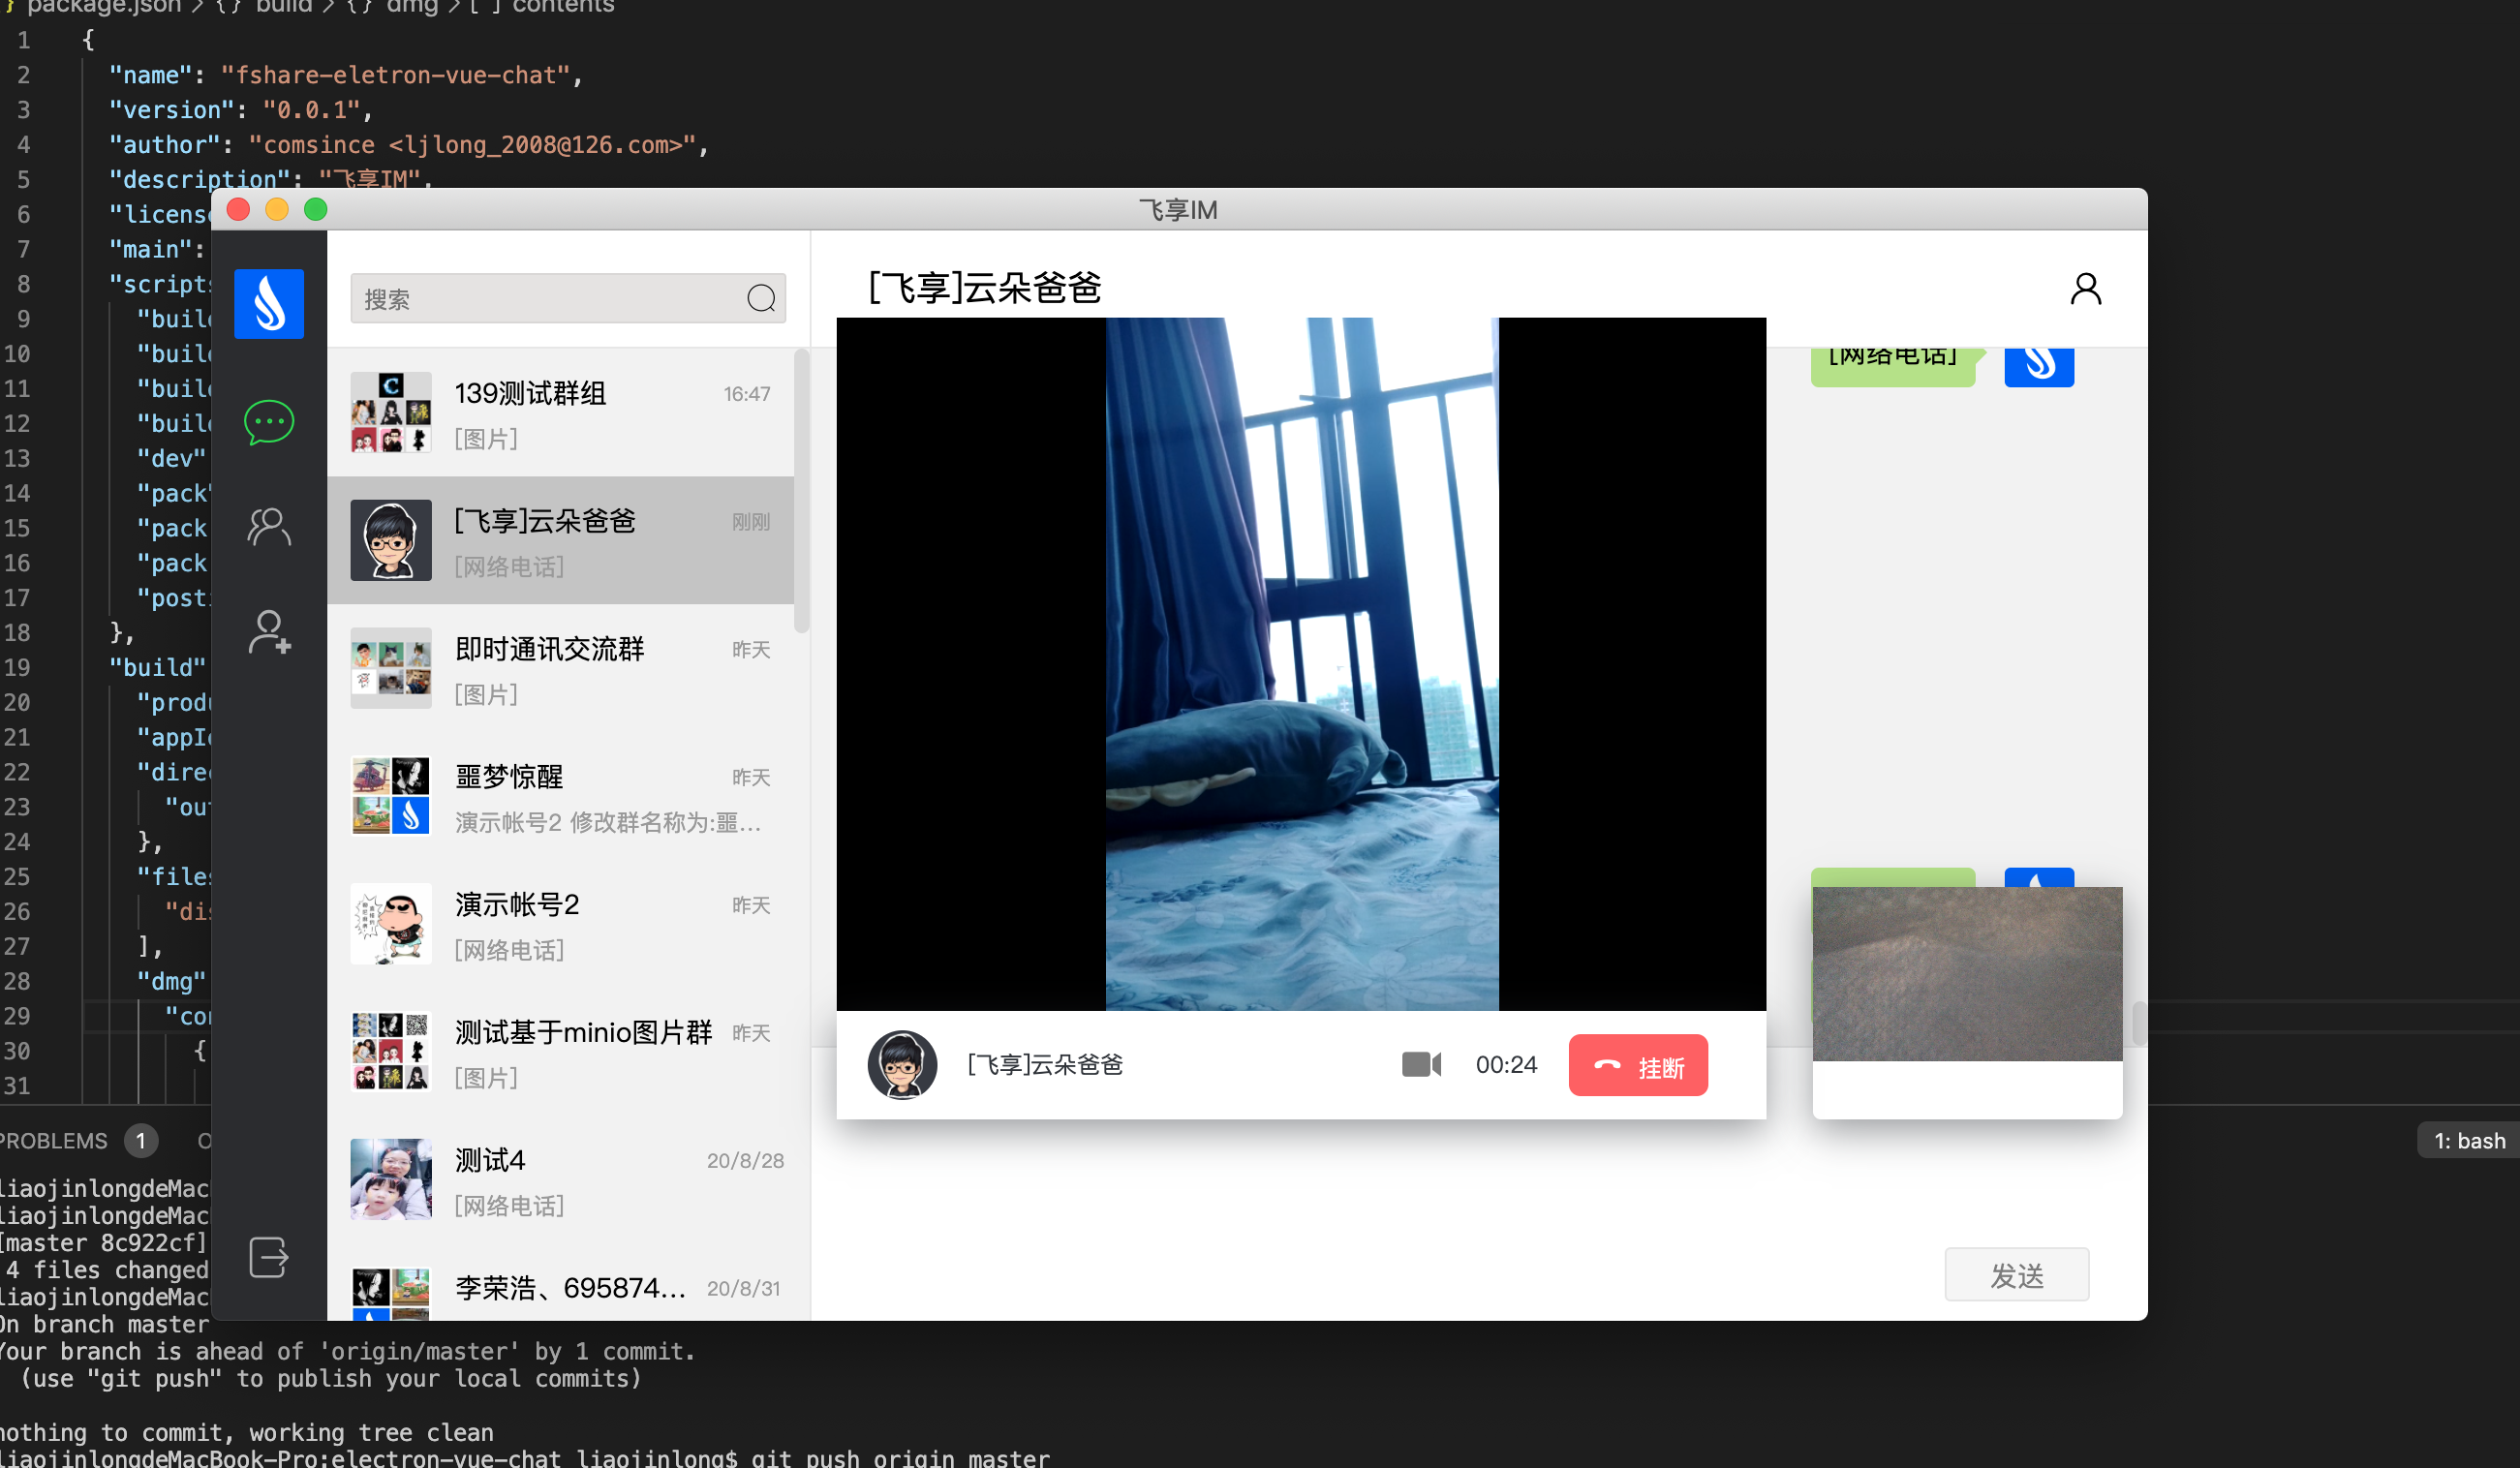Click the search magnifier icon
The image size is (2520, 1468).
[x=761, y=298]
